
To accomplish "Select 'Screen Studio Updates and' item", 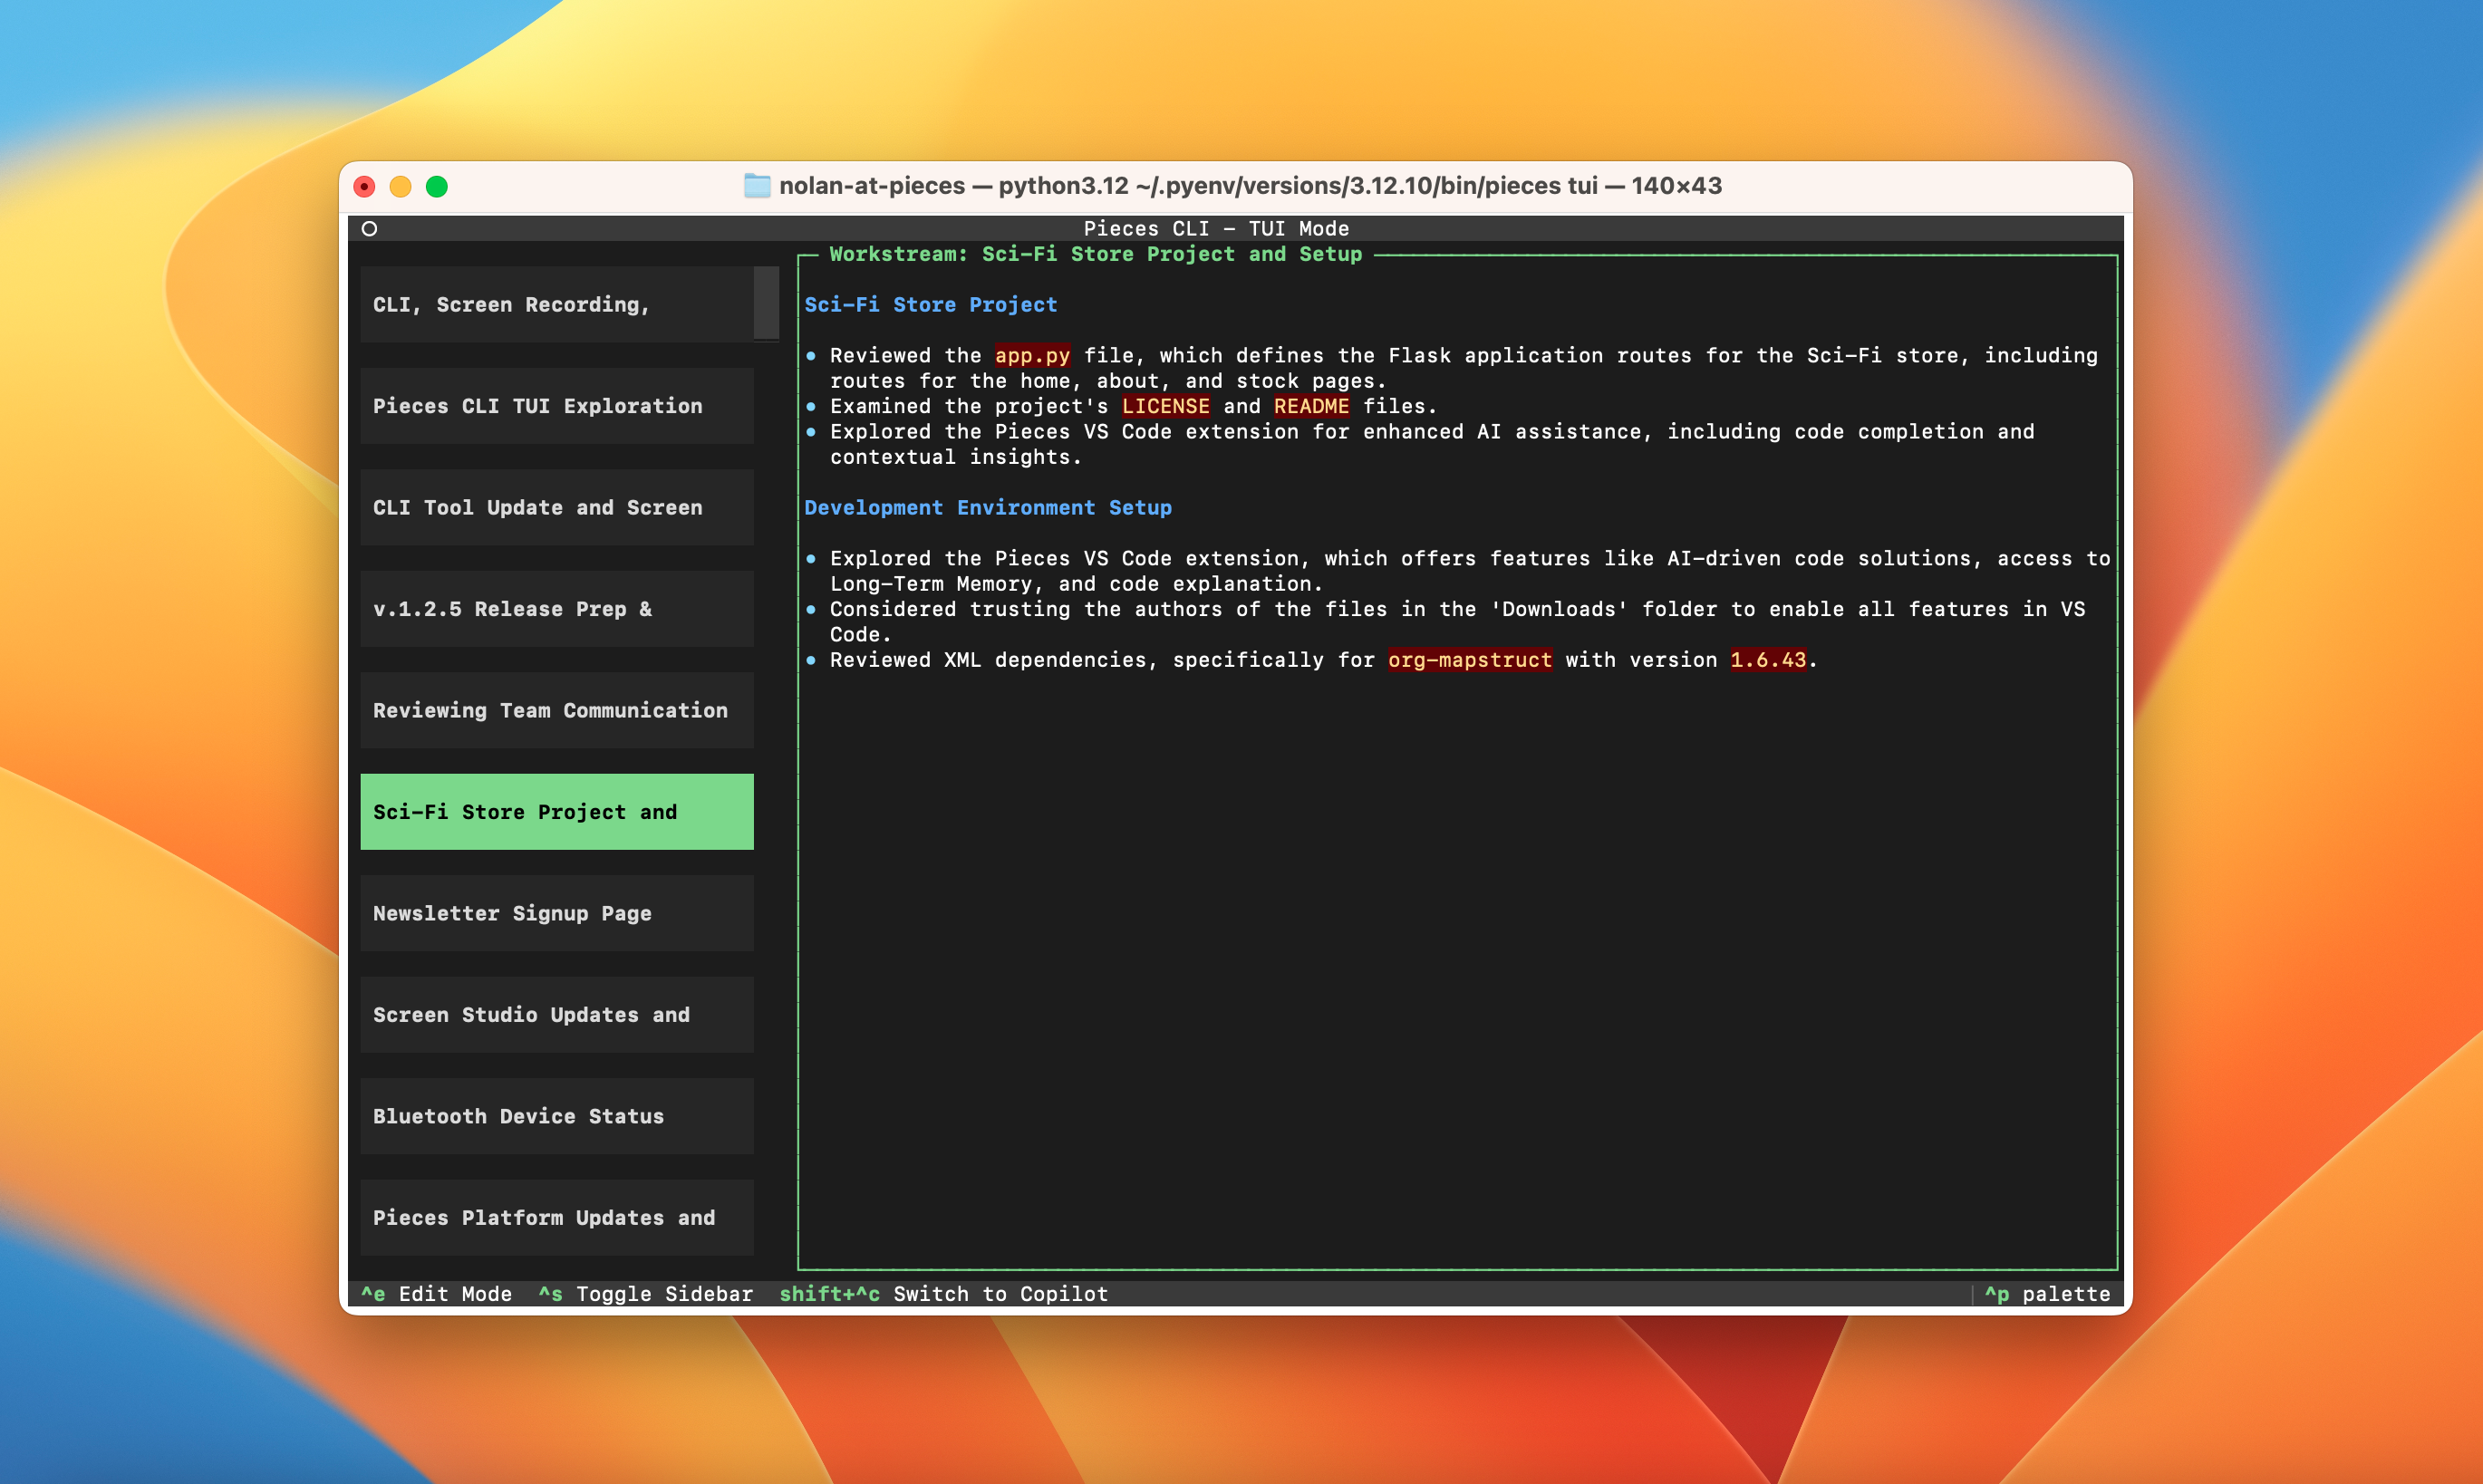I will coord(557,1015).
